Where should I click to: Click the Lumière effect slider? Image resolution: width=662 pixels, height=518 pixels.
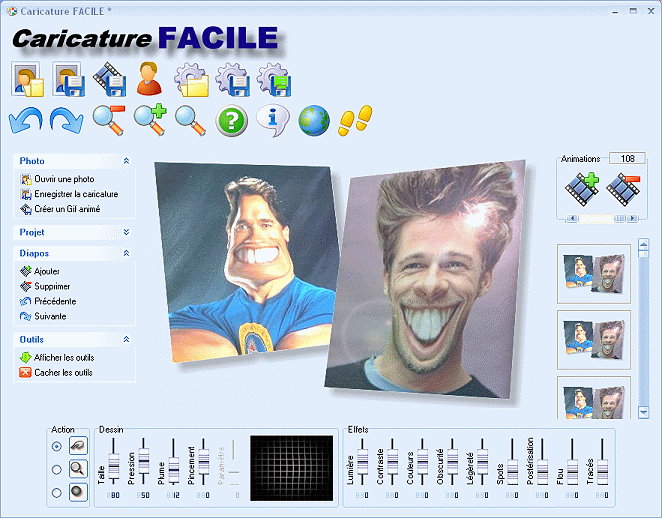362,461
